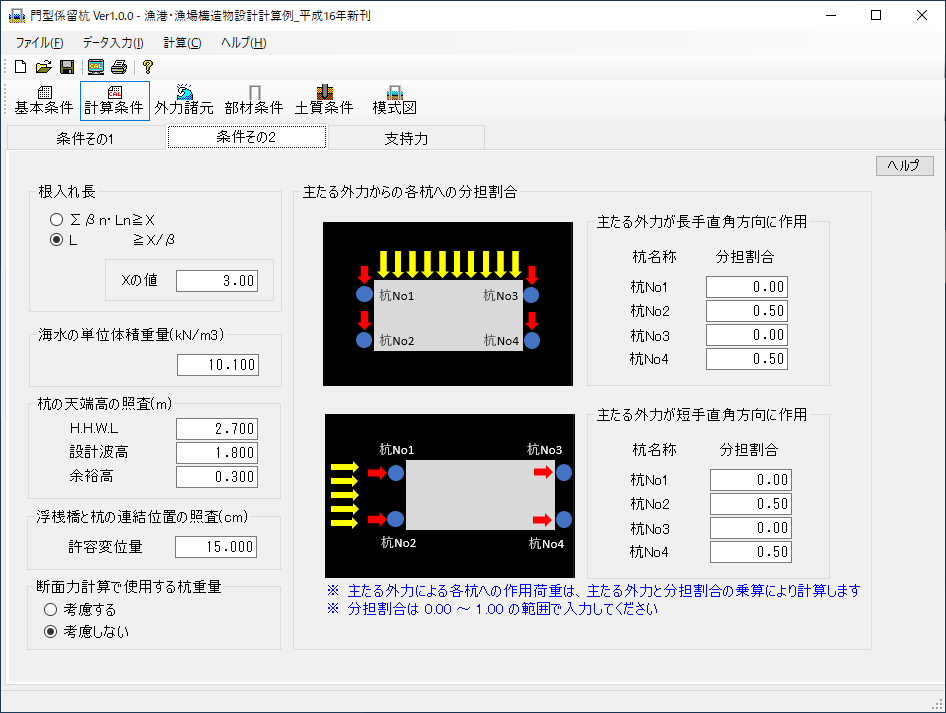946x713 pixels.
Task: Open the 模式図 section icon
Action: coord(395,101)
